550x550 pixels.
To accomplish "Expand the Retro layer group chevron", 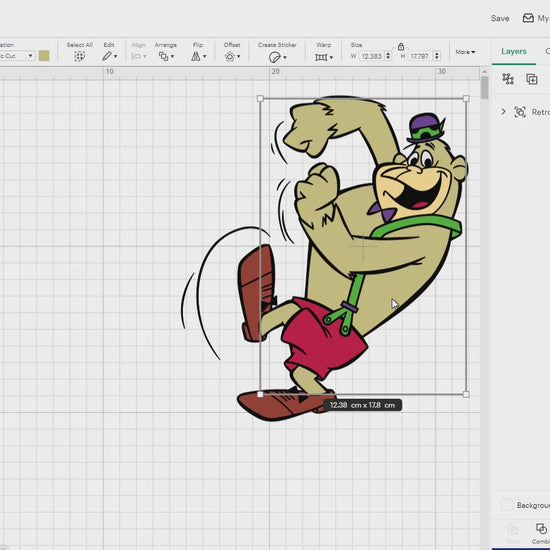I will click(504, 112).
